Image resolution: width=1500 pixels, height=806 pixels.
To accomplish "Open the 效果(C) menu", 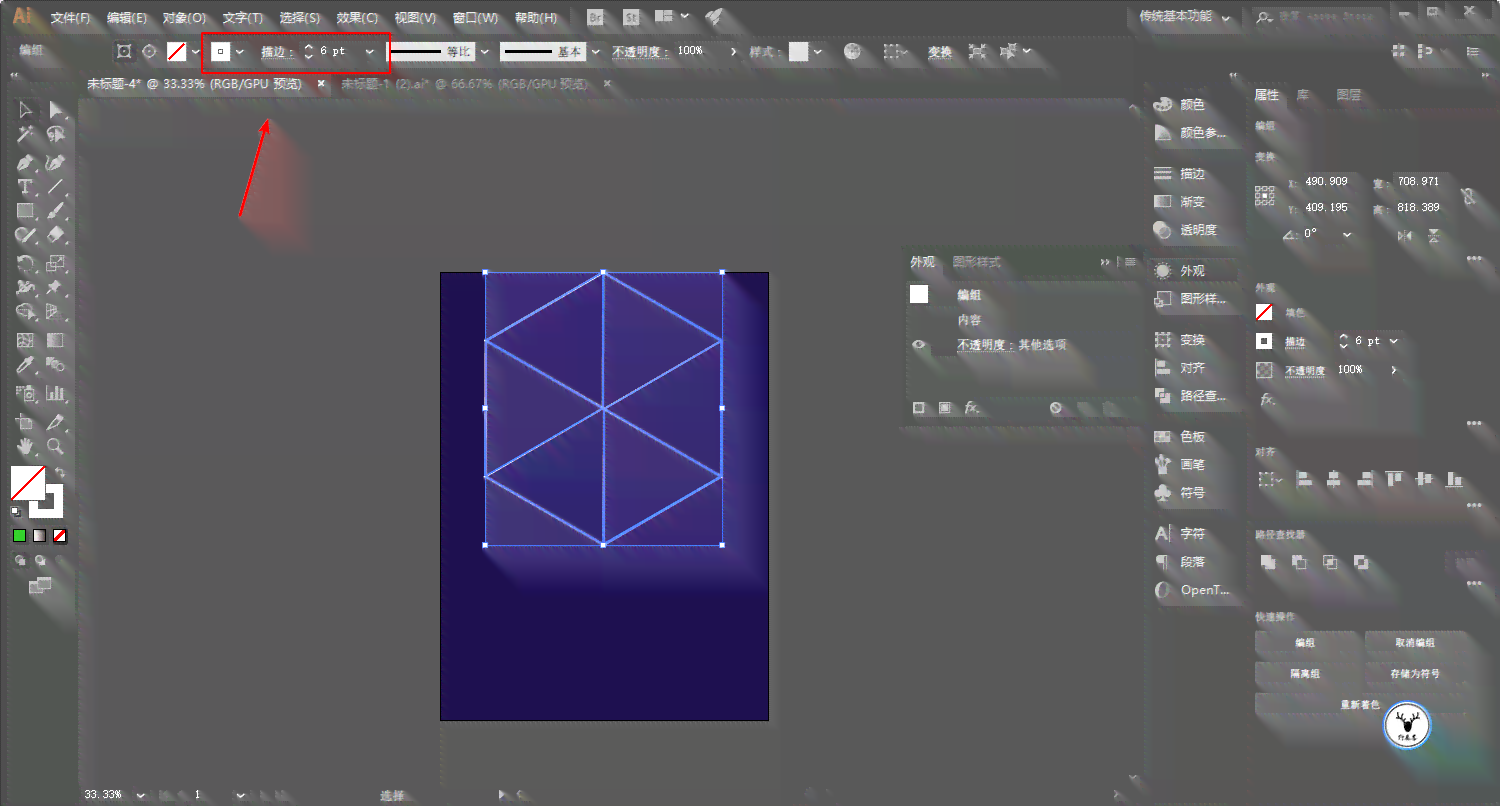I will click(357, 18).
